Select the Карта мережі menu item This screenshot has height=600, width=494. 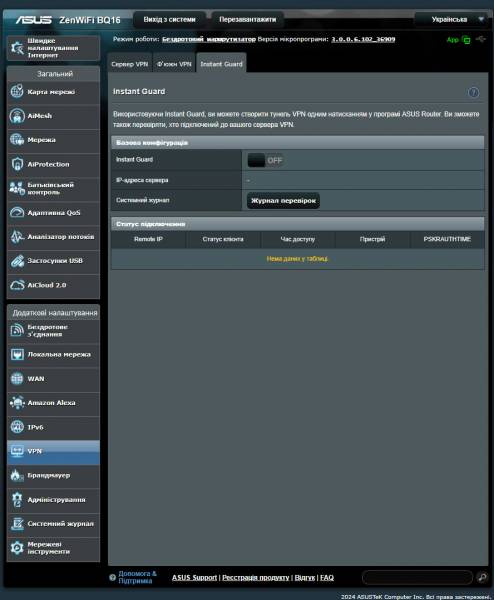tap(53, 92)
